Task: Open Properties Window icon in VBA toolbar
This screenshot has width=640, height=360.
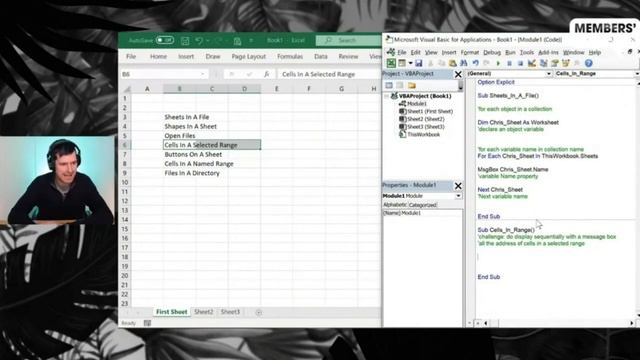Action: pyautogui.click(x=554, y=63)
